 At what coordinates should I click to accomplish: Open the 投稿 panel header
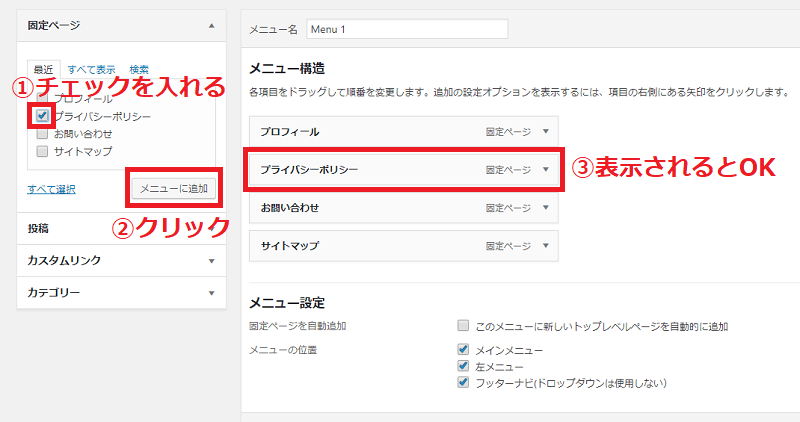pyautogui.click(x=121, y=229)
